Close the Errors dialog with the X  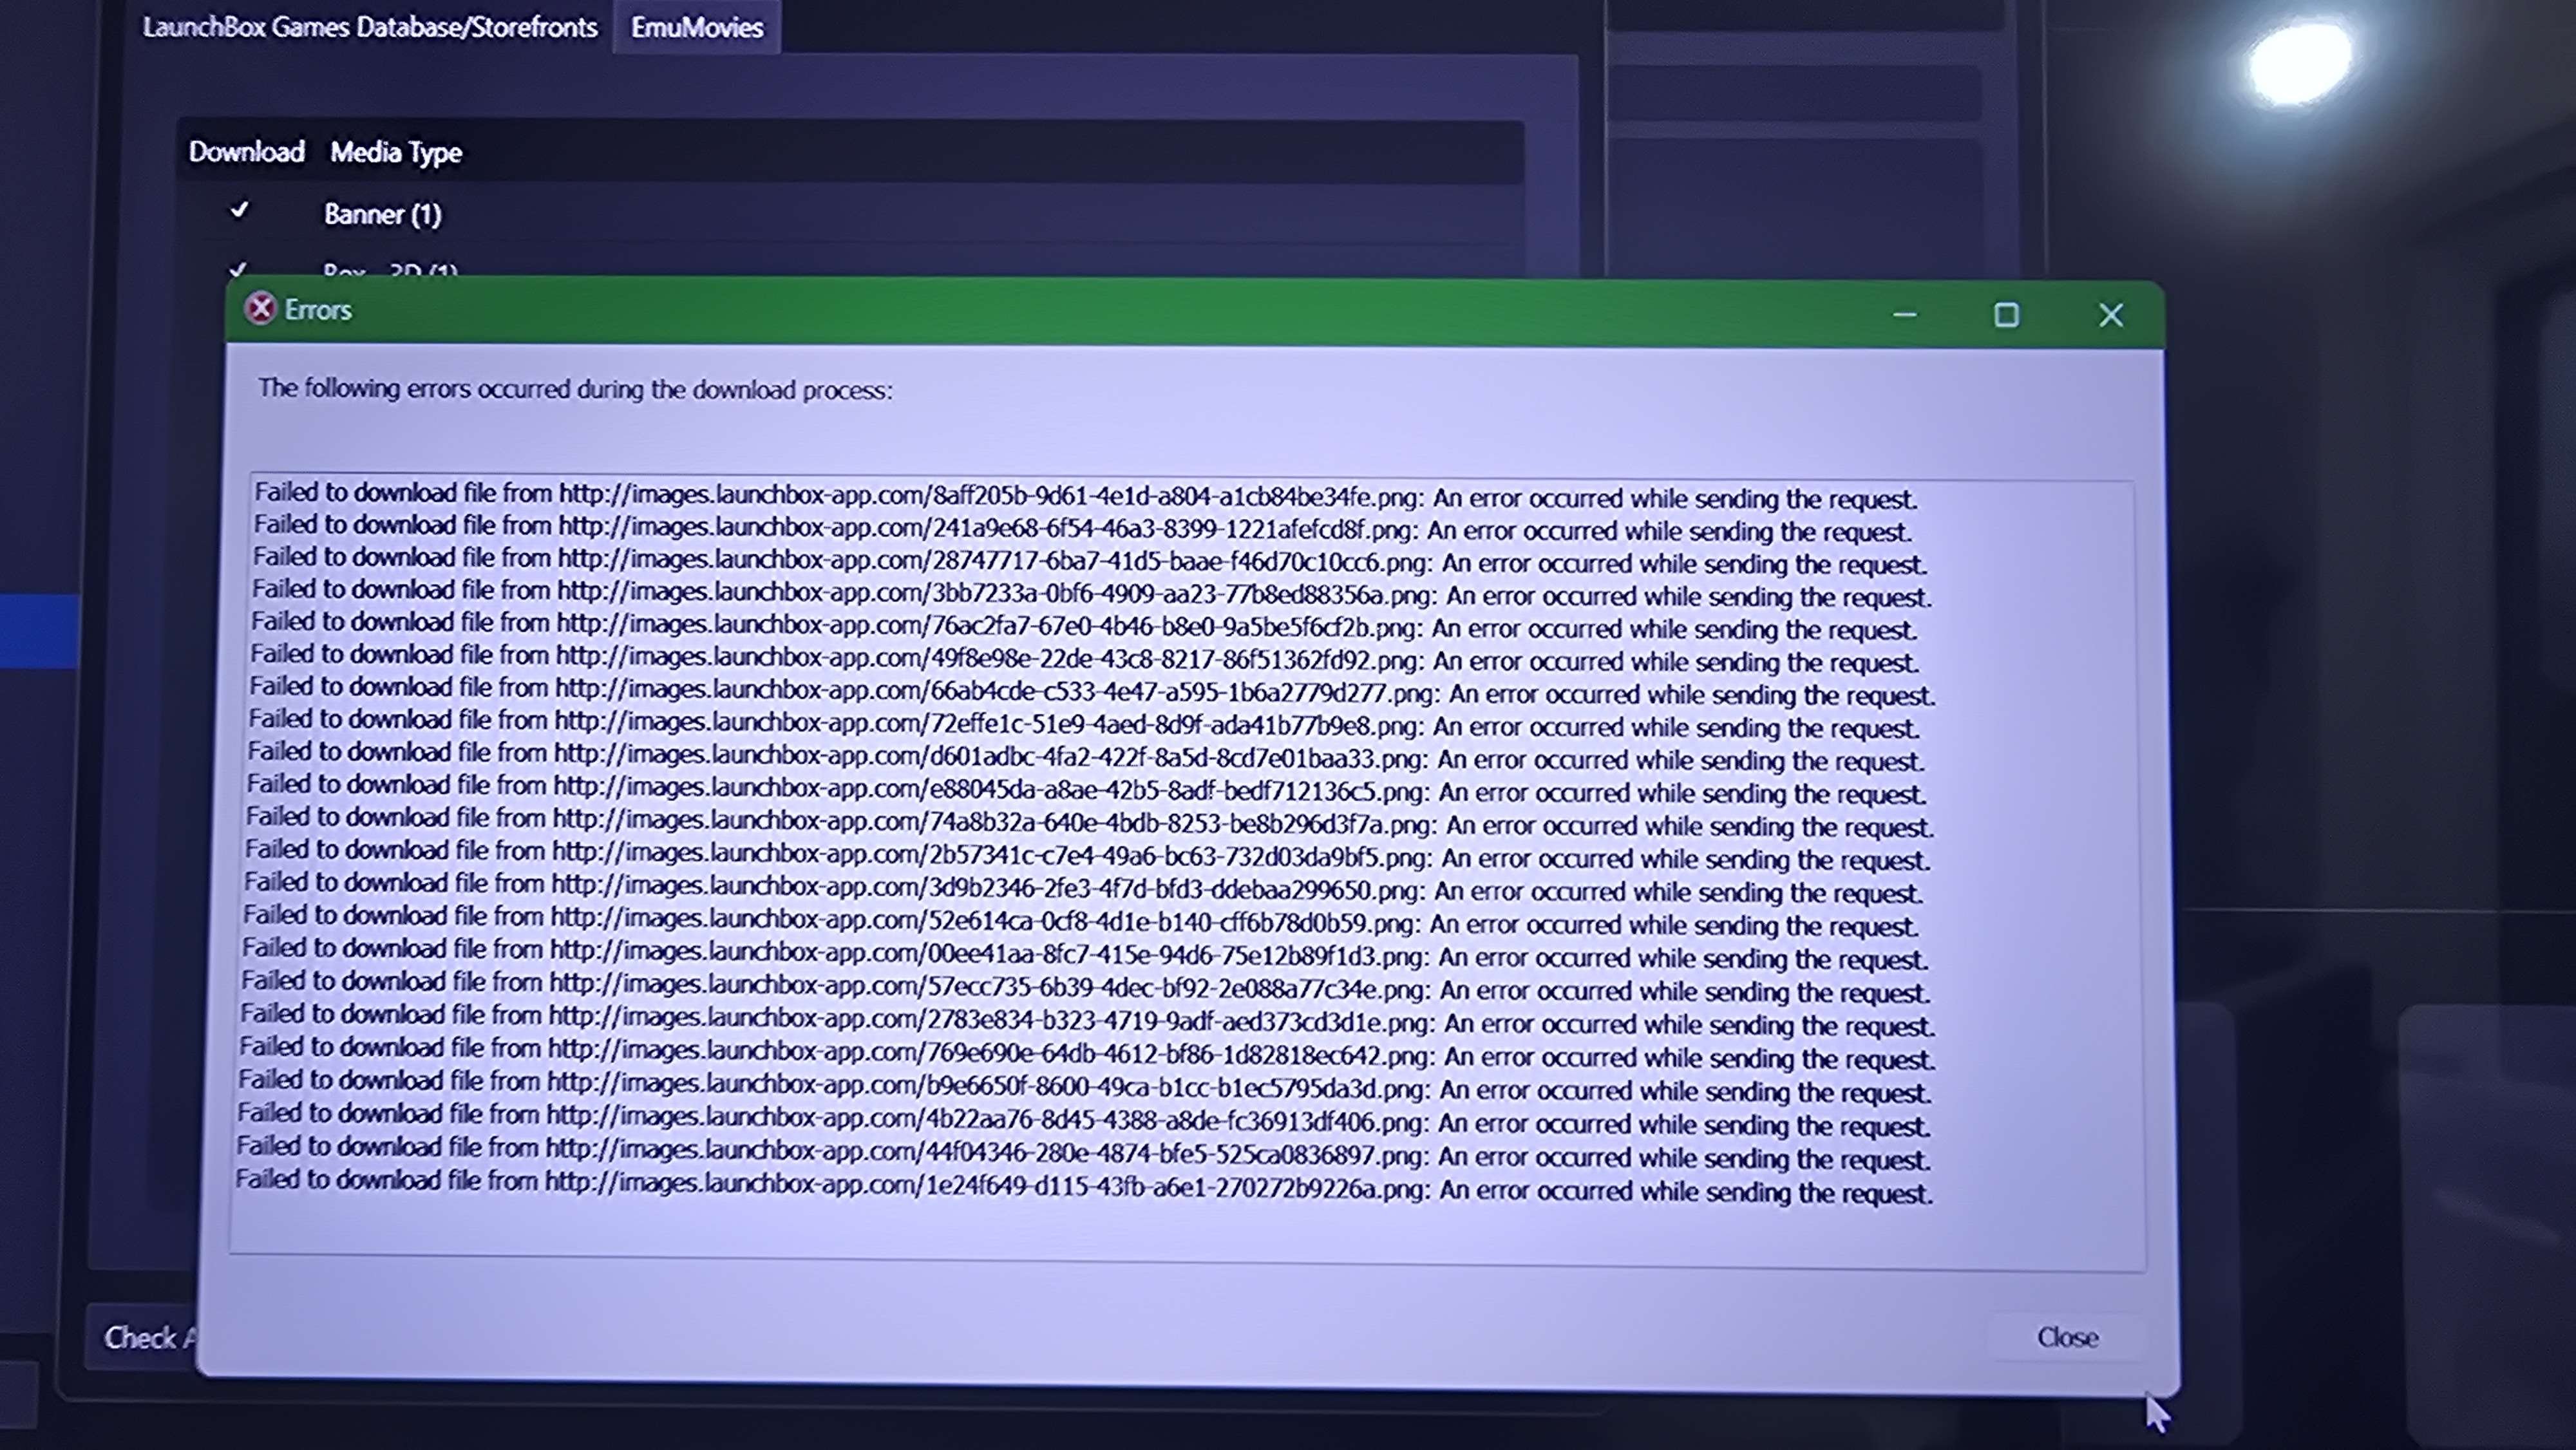[2110, 315]
